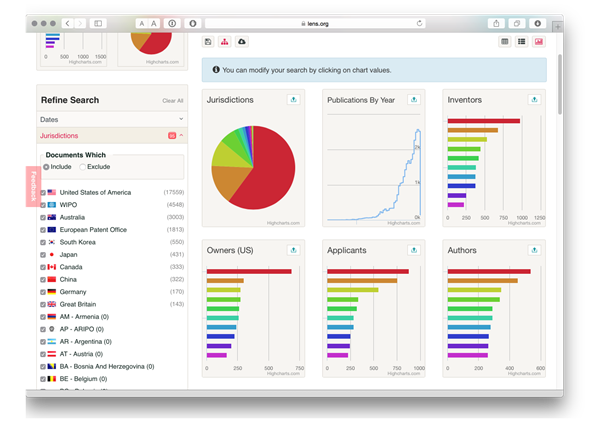Export the Authors chart
Image resolution: width=589 pixels, height=434 pixels.
534,250
